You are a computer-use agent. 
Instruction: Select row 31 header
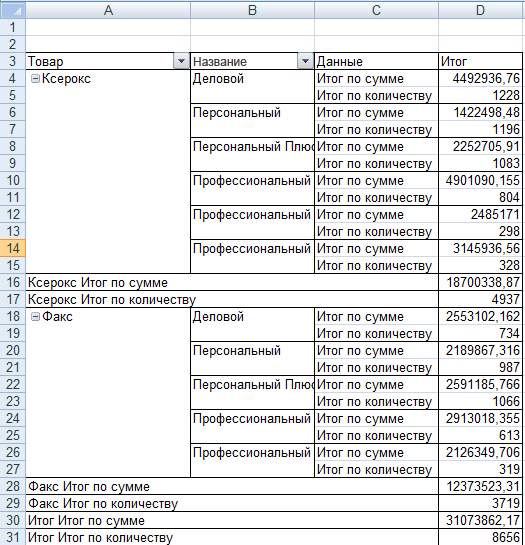click(x=13, y=537)
